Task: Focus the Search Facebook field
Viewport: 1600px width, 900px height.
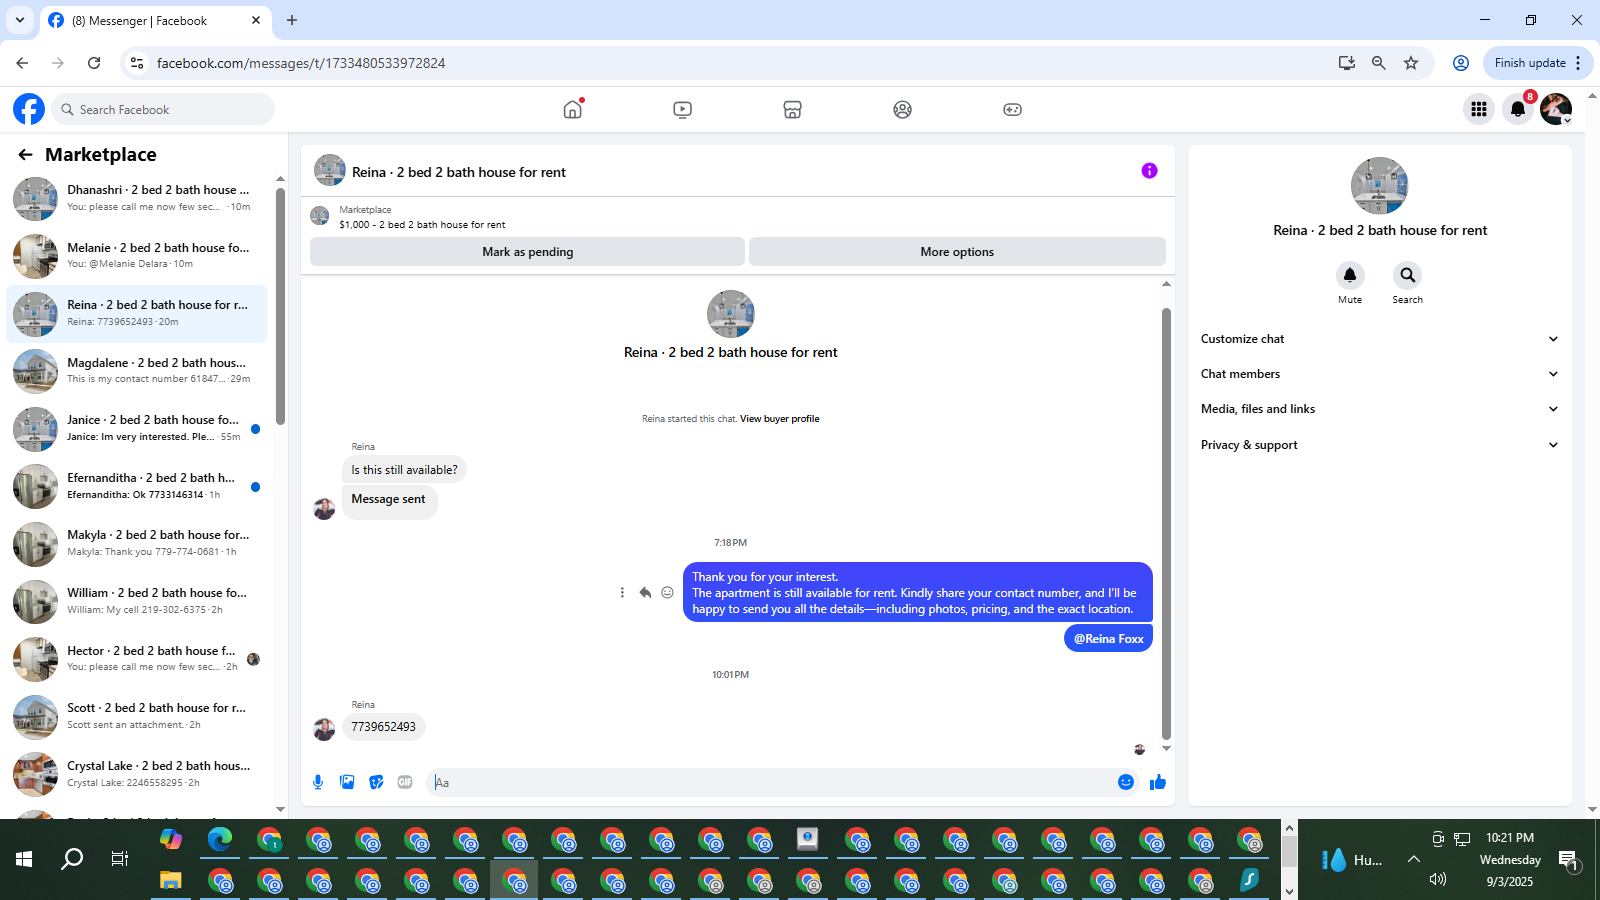Action: coord(163,109)
